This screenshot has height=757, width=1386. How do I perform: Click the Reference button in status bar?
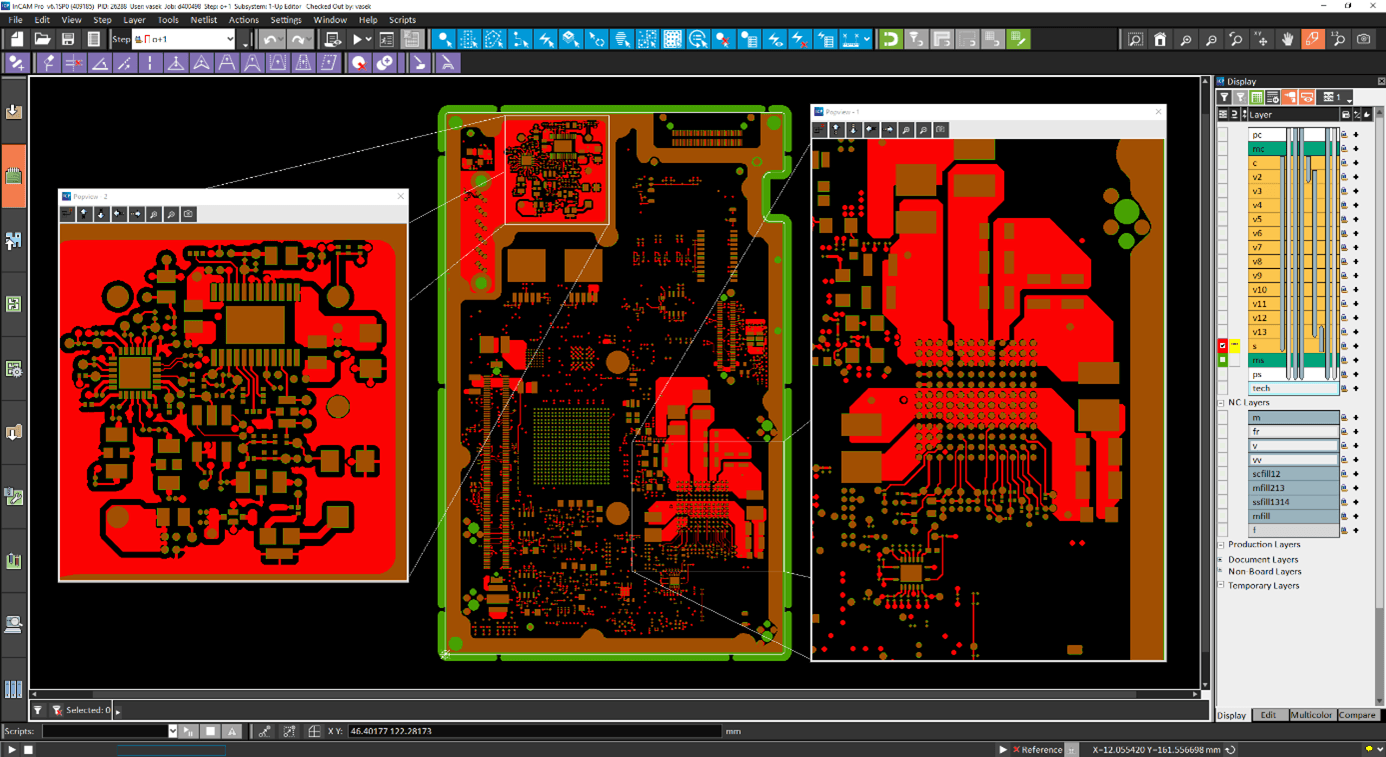click(1036, 749)
